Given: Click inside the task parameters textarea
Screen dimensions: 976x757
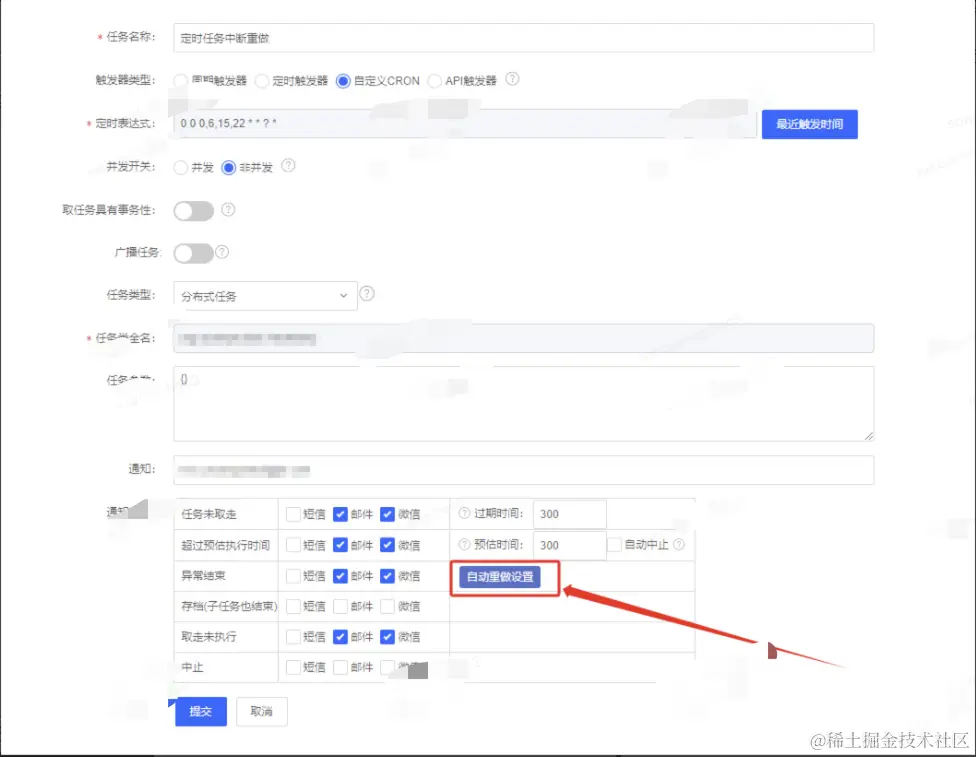Looking at the screenshot, I should click(x=523, y=404).
